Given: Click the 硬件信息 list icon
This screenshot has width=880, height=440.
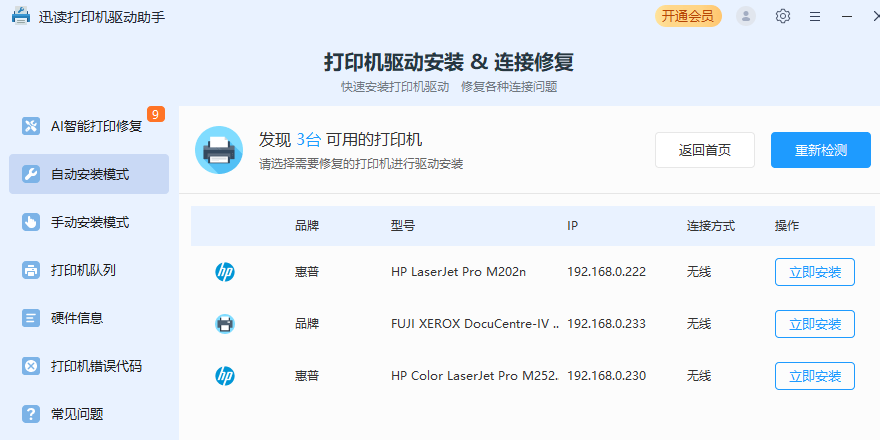Looking at the screenshot, I should [31, 318].
